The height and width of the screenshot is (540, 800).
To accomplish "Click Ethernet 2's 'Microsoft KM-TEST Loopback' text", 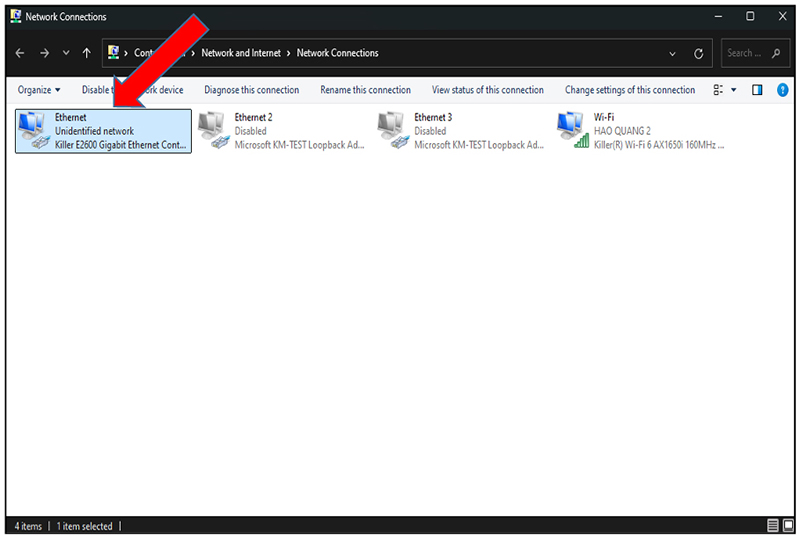I will point(299,145).
